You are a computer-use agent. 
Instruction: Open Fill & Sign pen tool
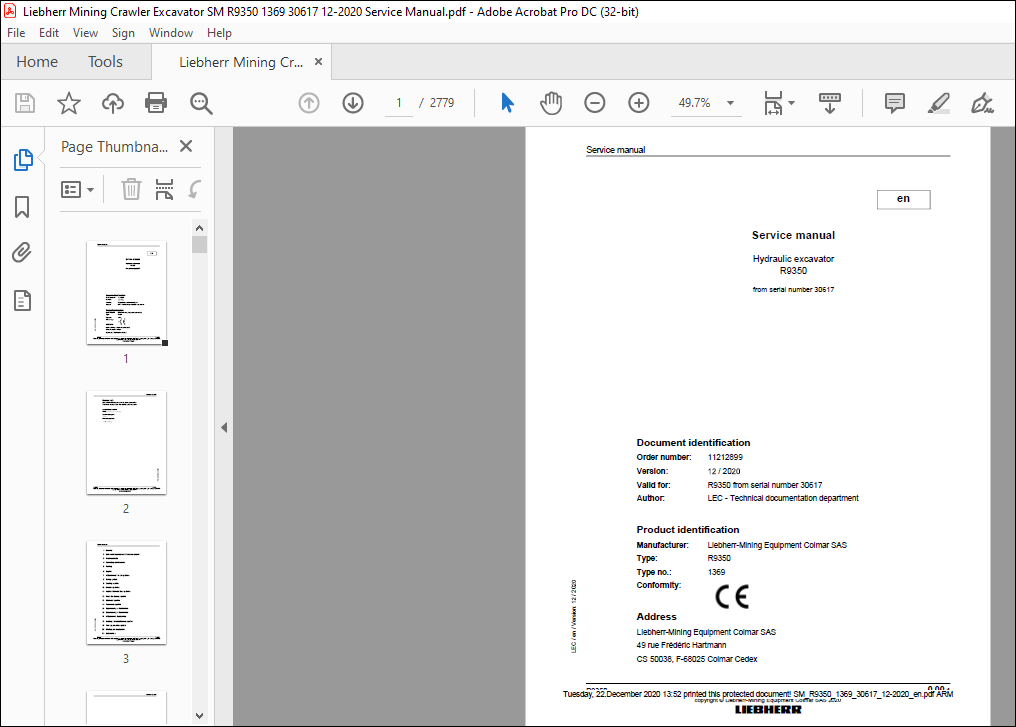[x=982, y=103]
